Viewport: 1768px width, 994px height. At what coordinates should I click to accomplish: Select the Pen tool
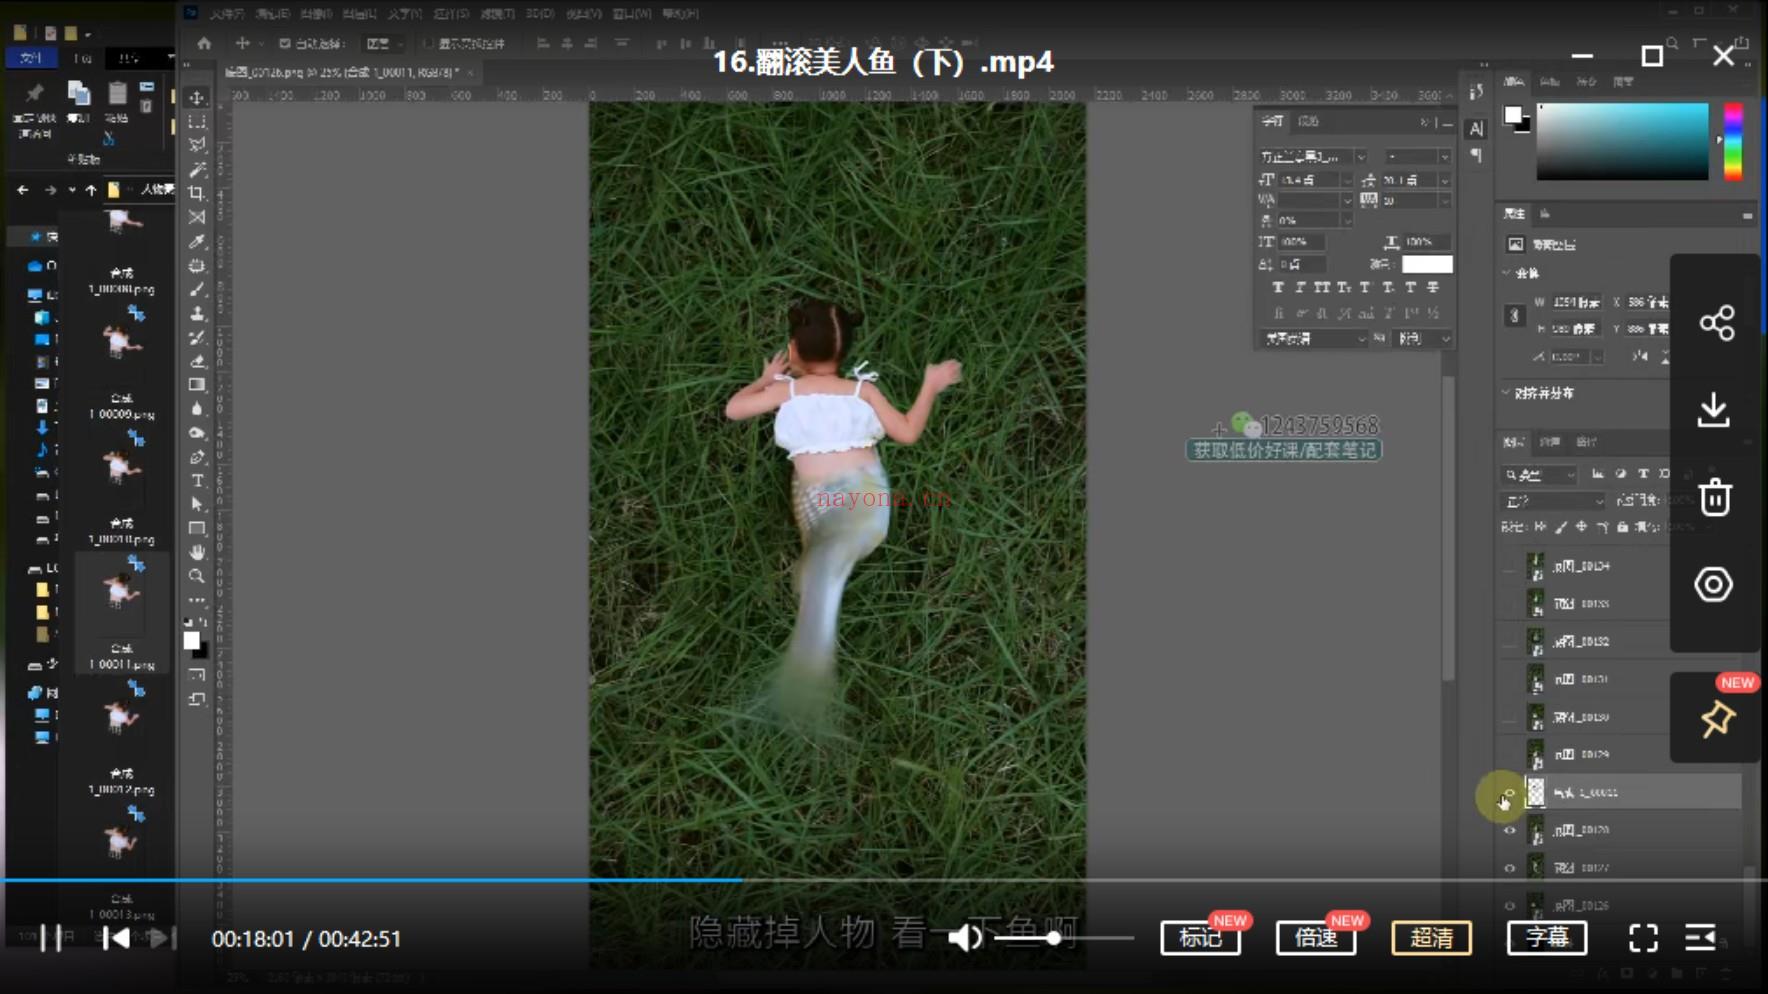pyautogui.click(x=197, y=457)
